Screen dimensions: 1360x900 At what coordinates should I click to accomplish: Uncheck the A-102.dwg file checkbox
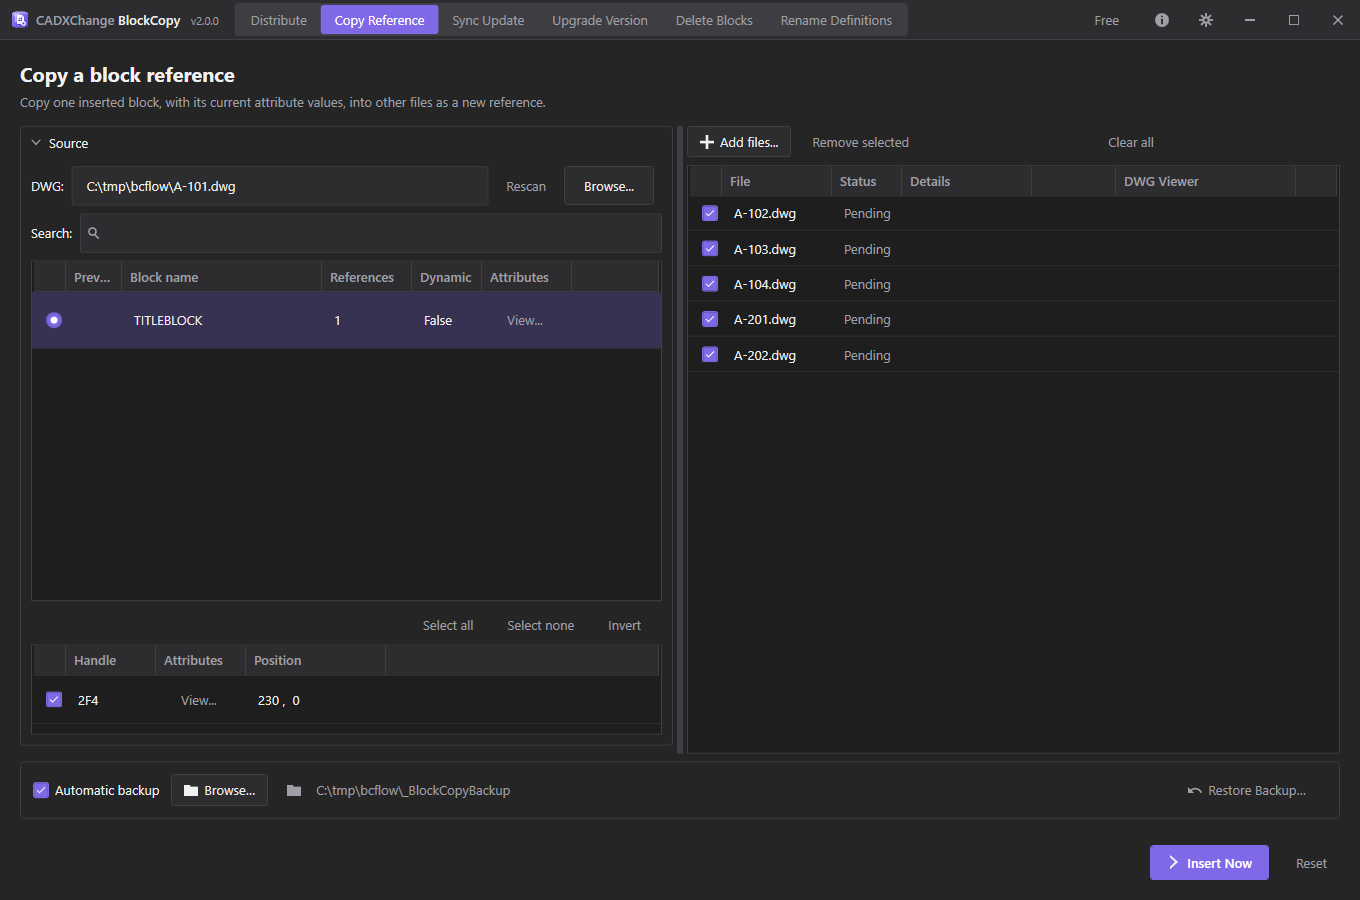coord(710,213)
